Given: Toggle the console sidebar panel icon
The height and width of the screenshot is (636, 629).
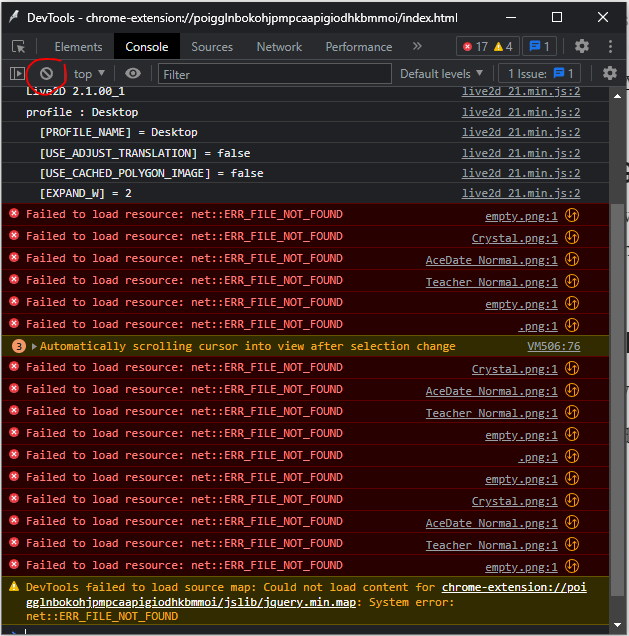Looking at the screenshot, I should (x=17, y=74).
